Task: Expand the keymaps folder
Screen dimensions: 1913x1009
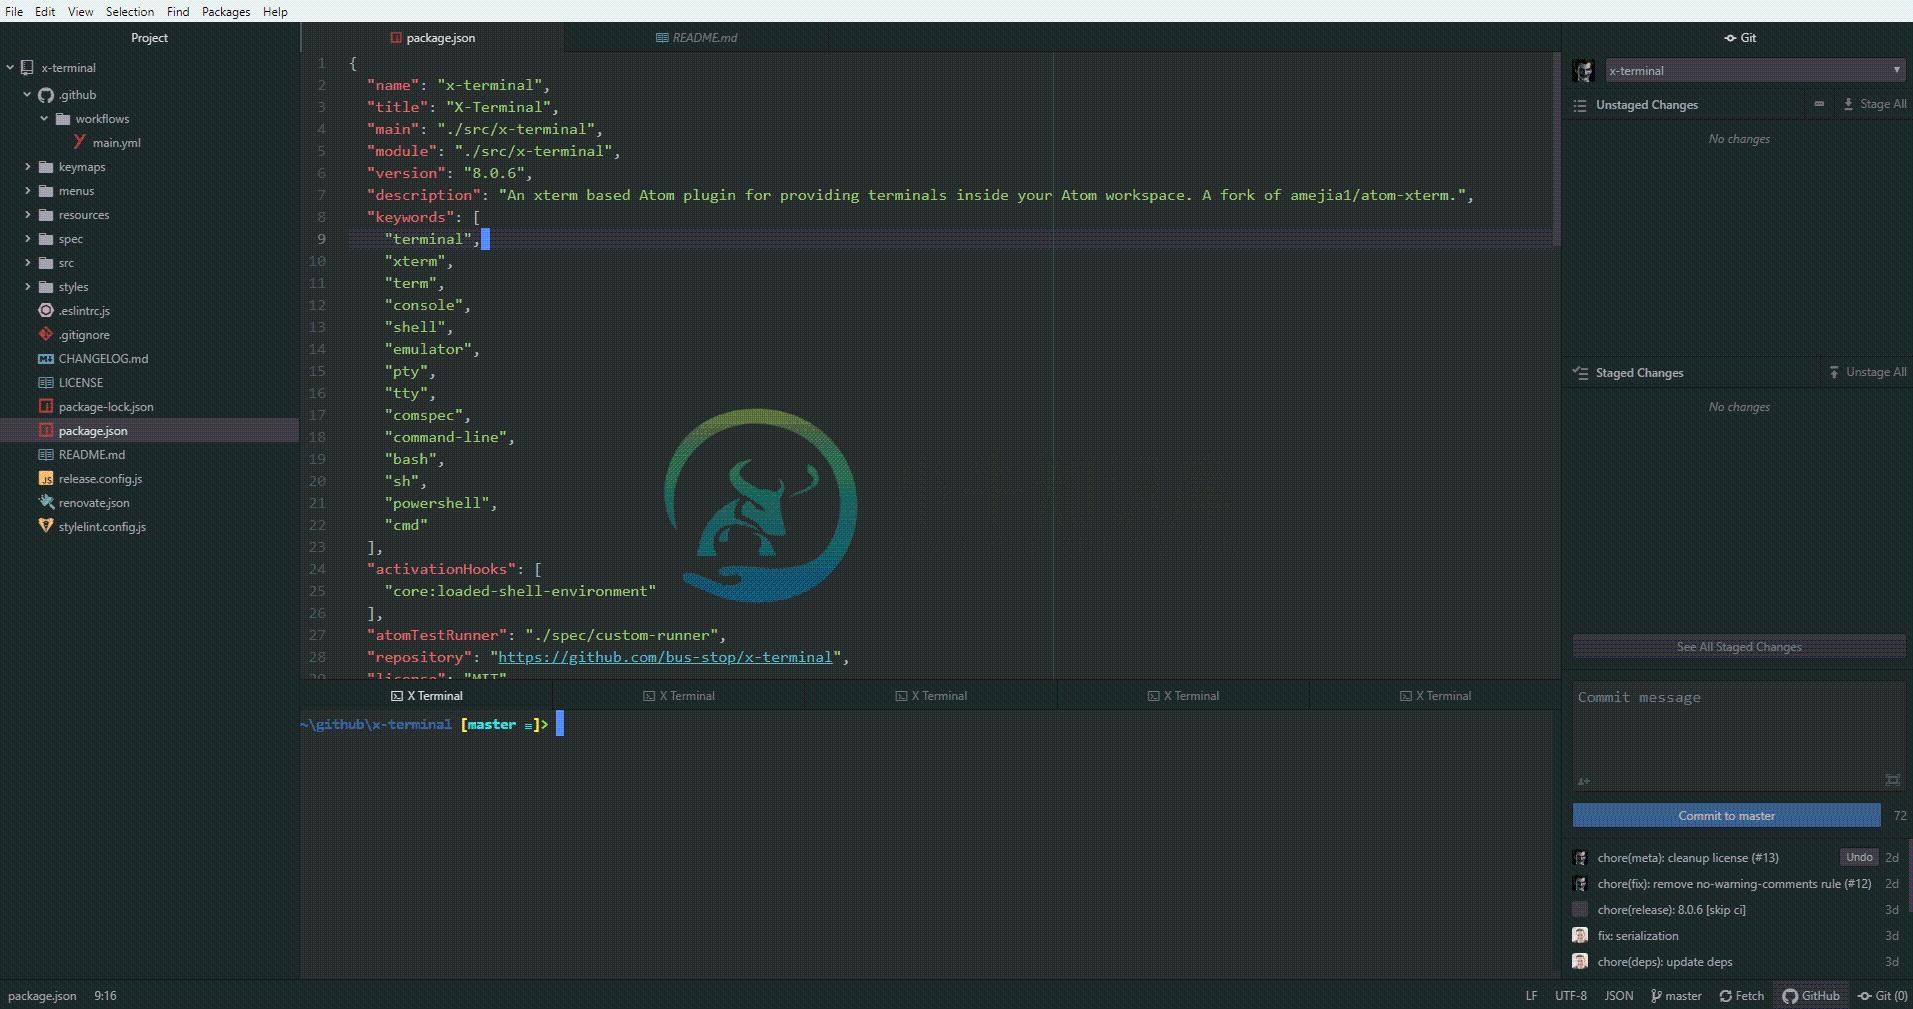Action: click(x=27, y=167)
